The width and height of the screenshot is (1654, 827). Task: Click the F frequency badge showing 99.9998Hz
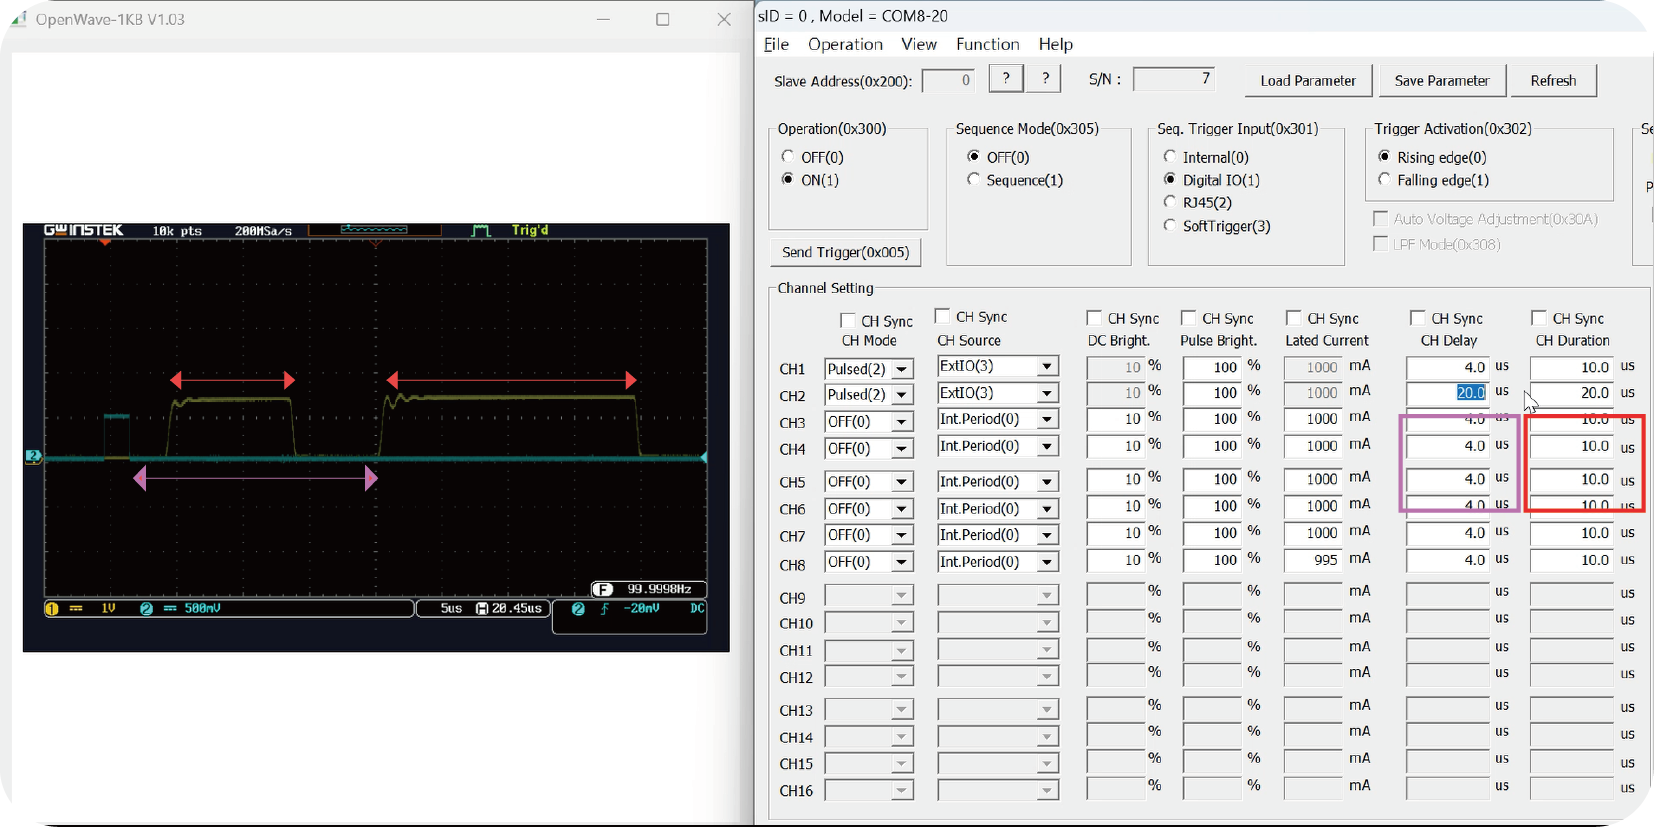602,589
